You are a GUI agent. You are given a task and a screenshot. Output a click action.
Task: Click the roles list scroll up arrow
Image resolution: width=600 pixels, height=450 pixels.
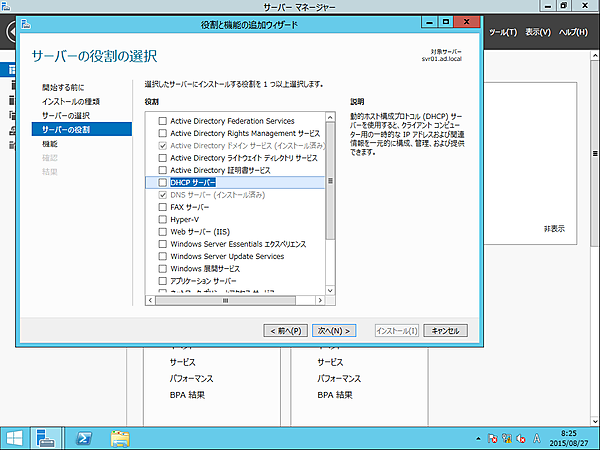330,117
